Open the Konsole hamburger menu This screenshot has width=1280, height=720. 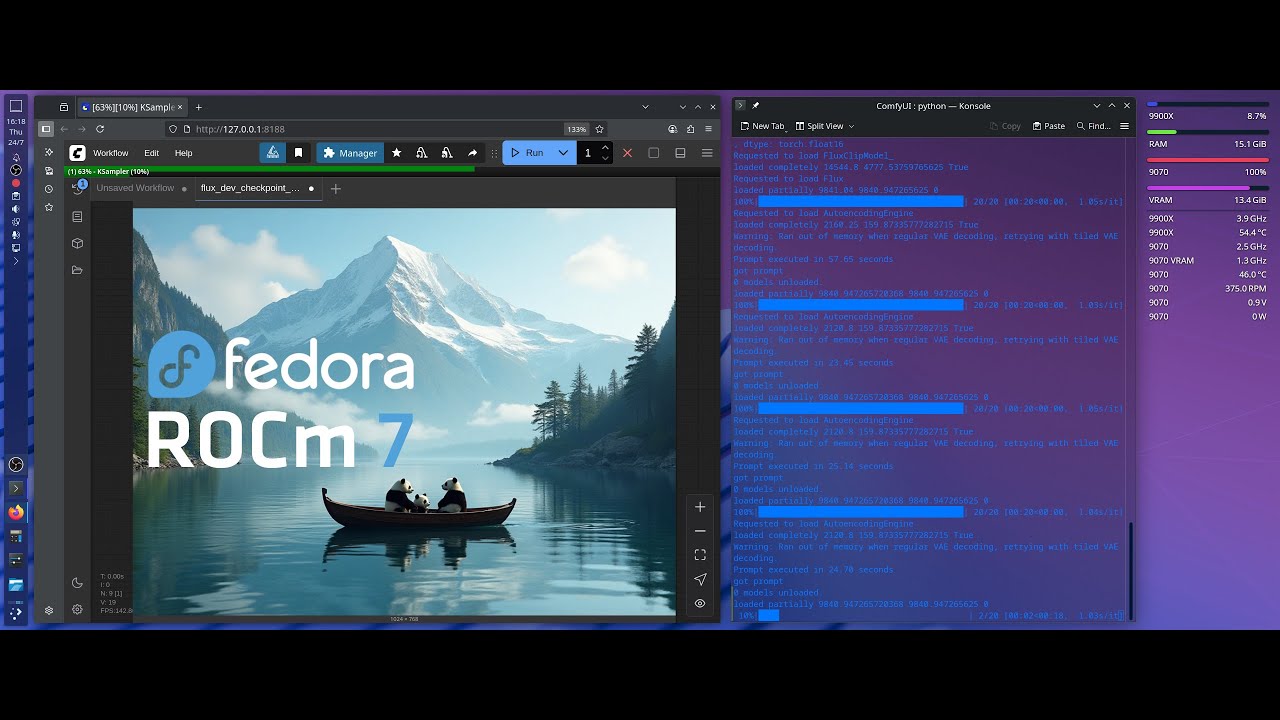point(1125,126)
